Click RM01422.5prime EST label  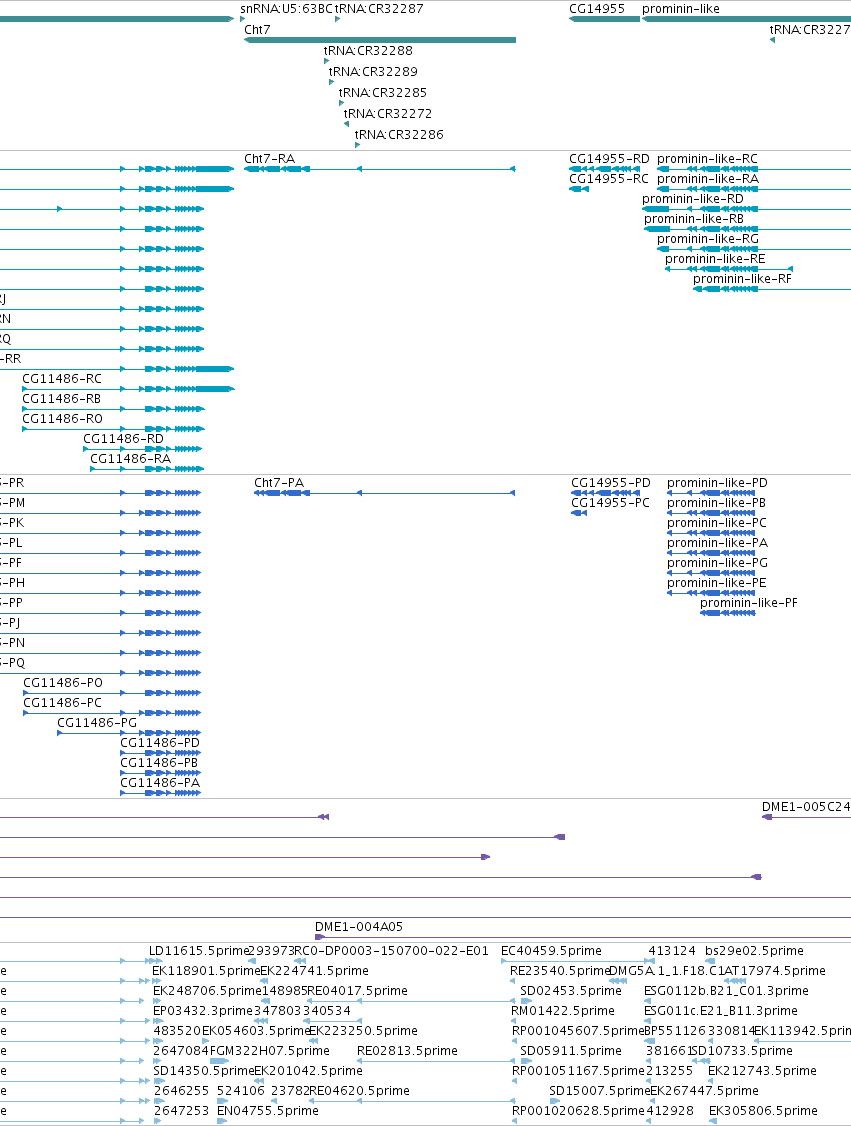coord(563,1011)
